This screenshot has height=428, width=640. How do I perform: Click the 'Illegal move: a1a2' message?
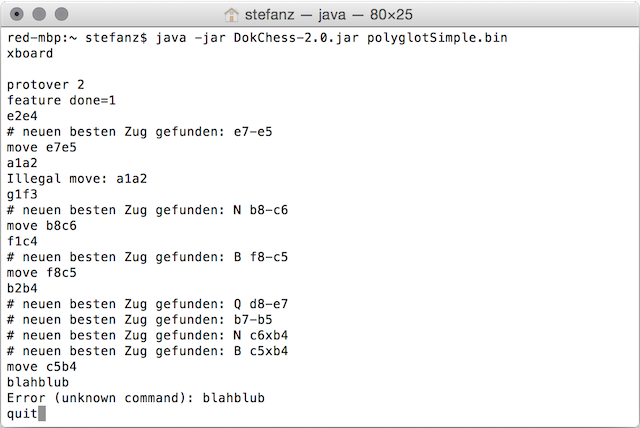click(x=77, y=179)
